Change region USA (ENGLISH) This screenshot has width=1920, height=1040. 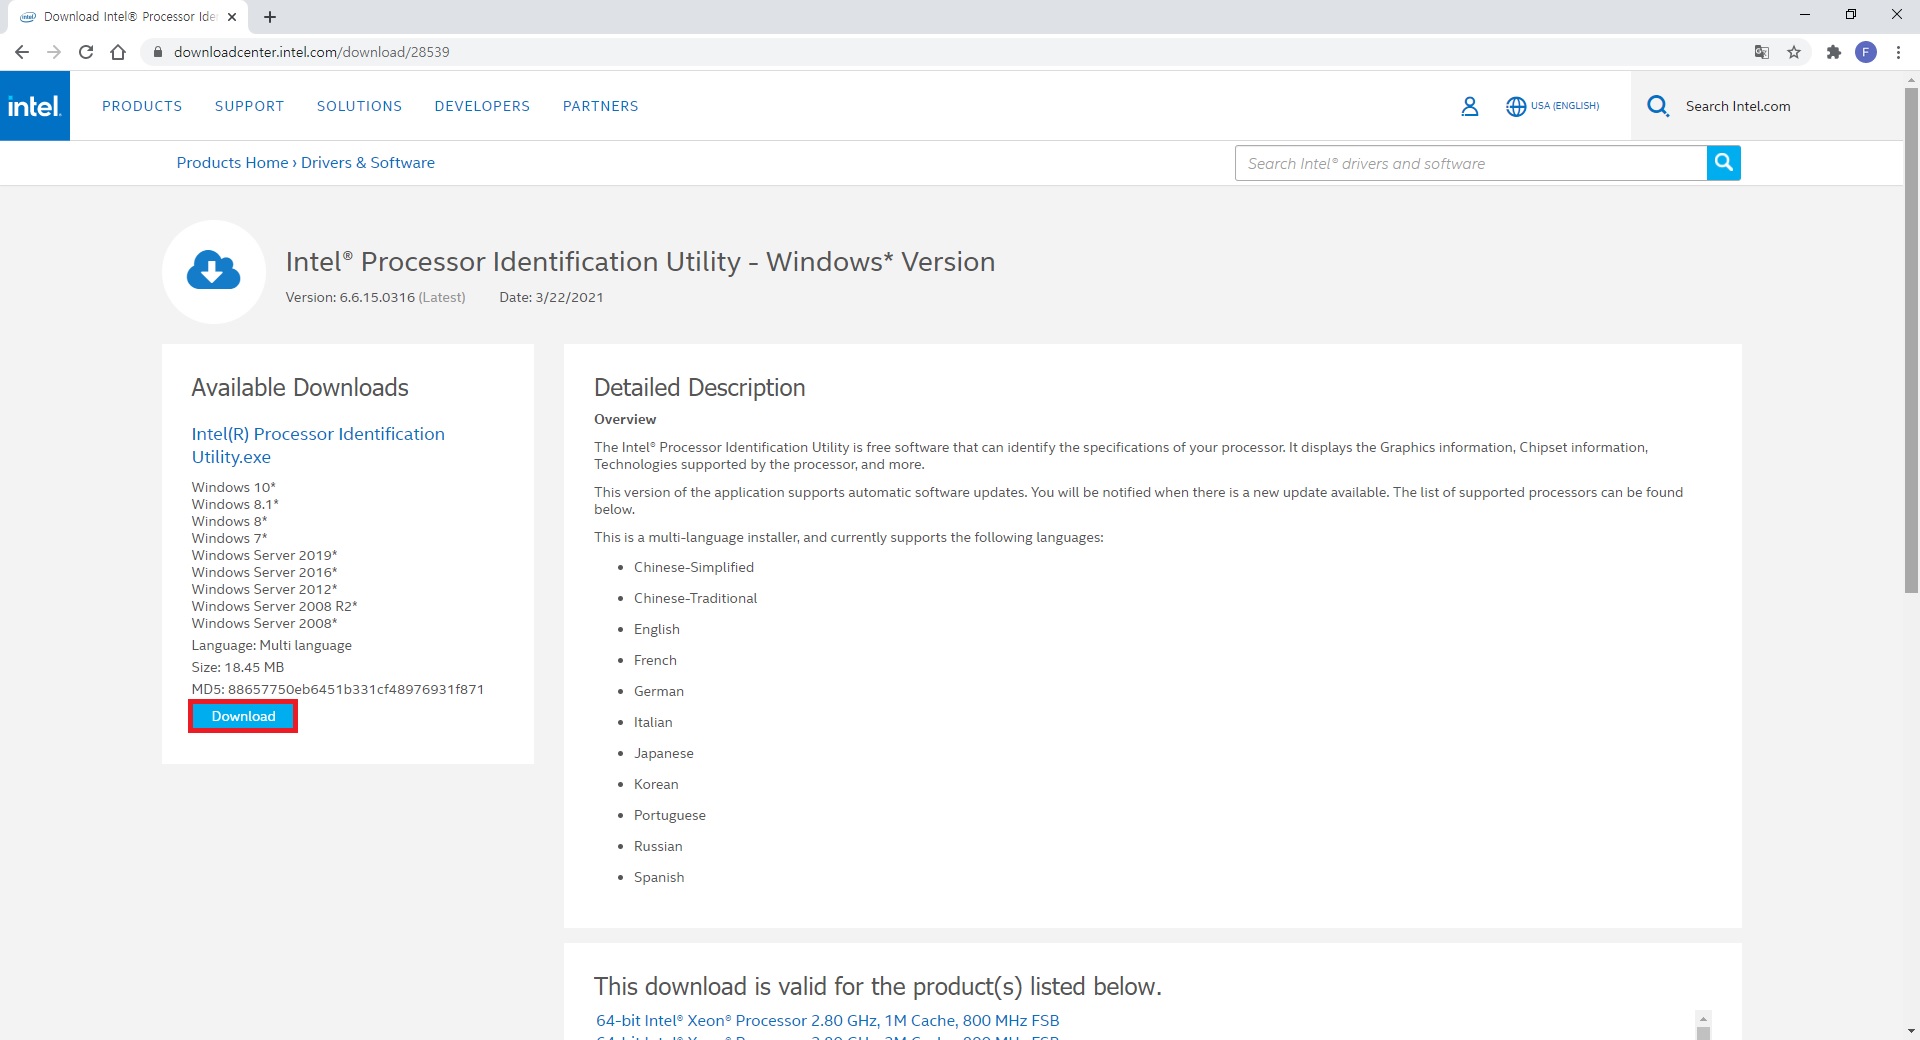click(x=1564, y=106)
